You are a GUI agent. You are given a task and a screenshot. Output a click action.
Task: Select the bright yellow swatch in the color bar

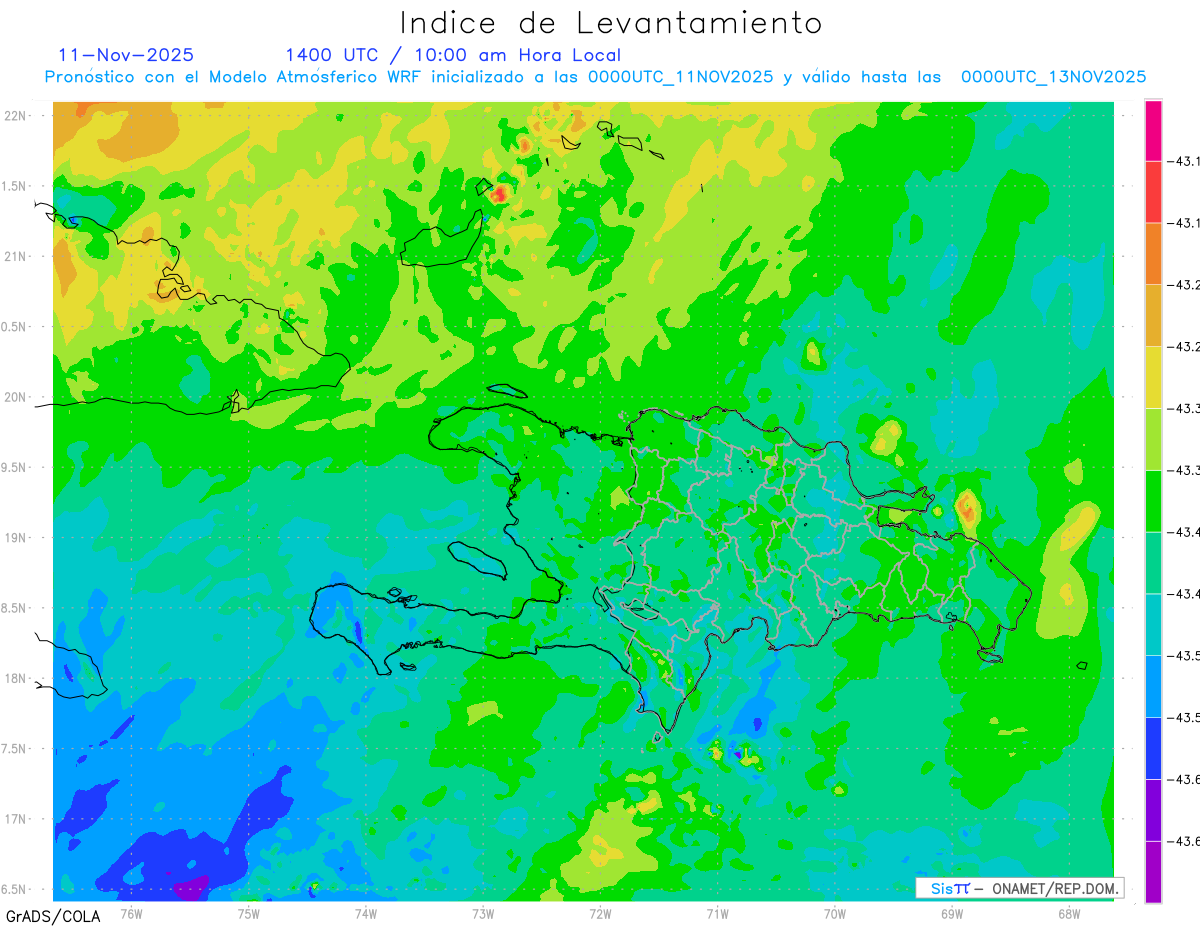1153,377
